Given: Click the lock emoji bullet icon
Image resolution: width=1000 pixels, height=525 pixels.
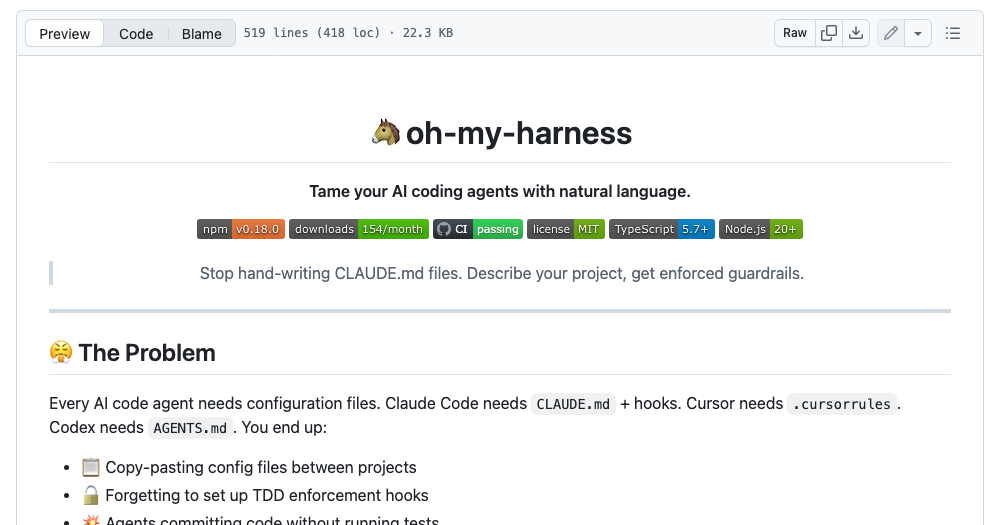Looking at the screenshot, I should [91, 496].
